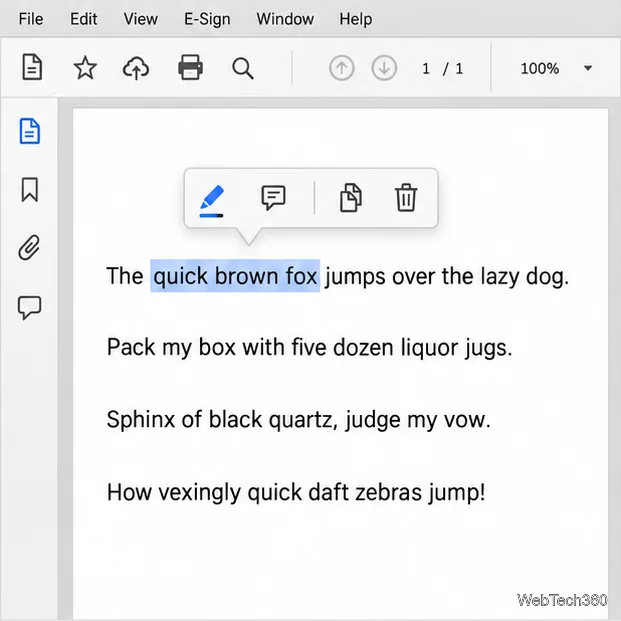This screenshot has height=621, width=621.
Task: Open the Help menu
Action: tap(356, 19)
